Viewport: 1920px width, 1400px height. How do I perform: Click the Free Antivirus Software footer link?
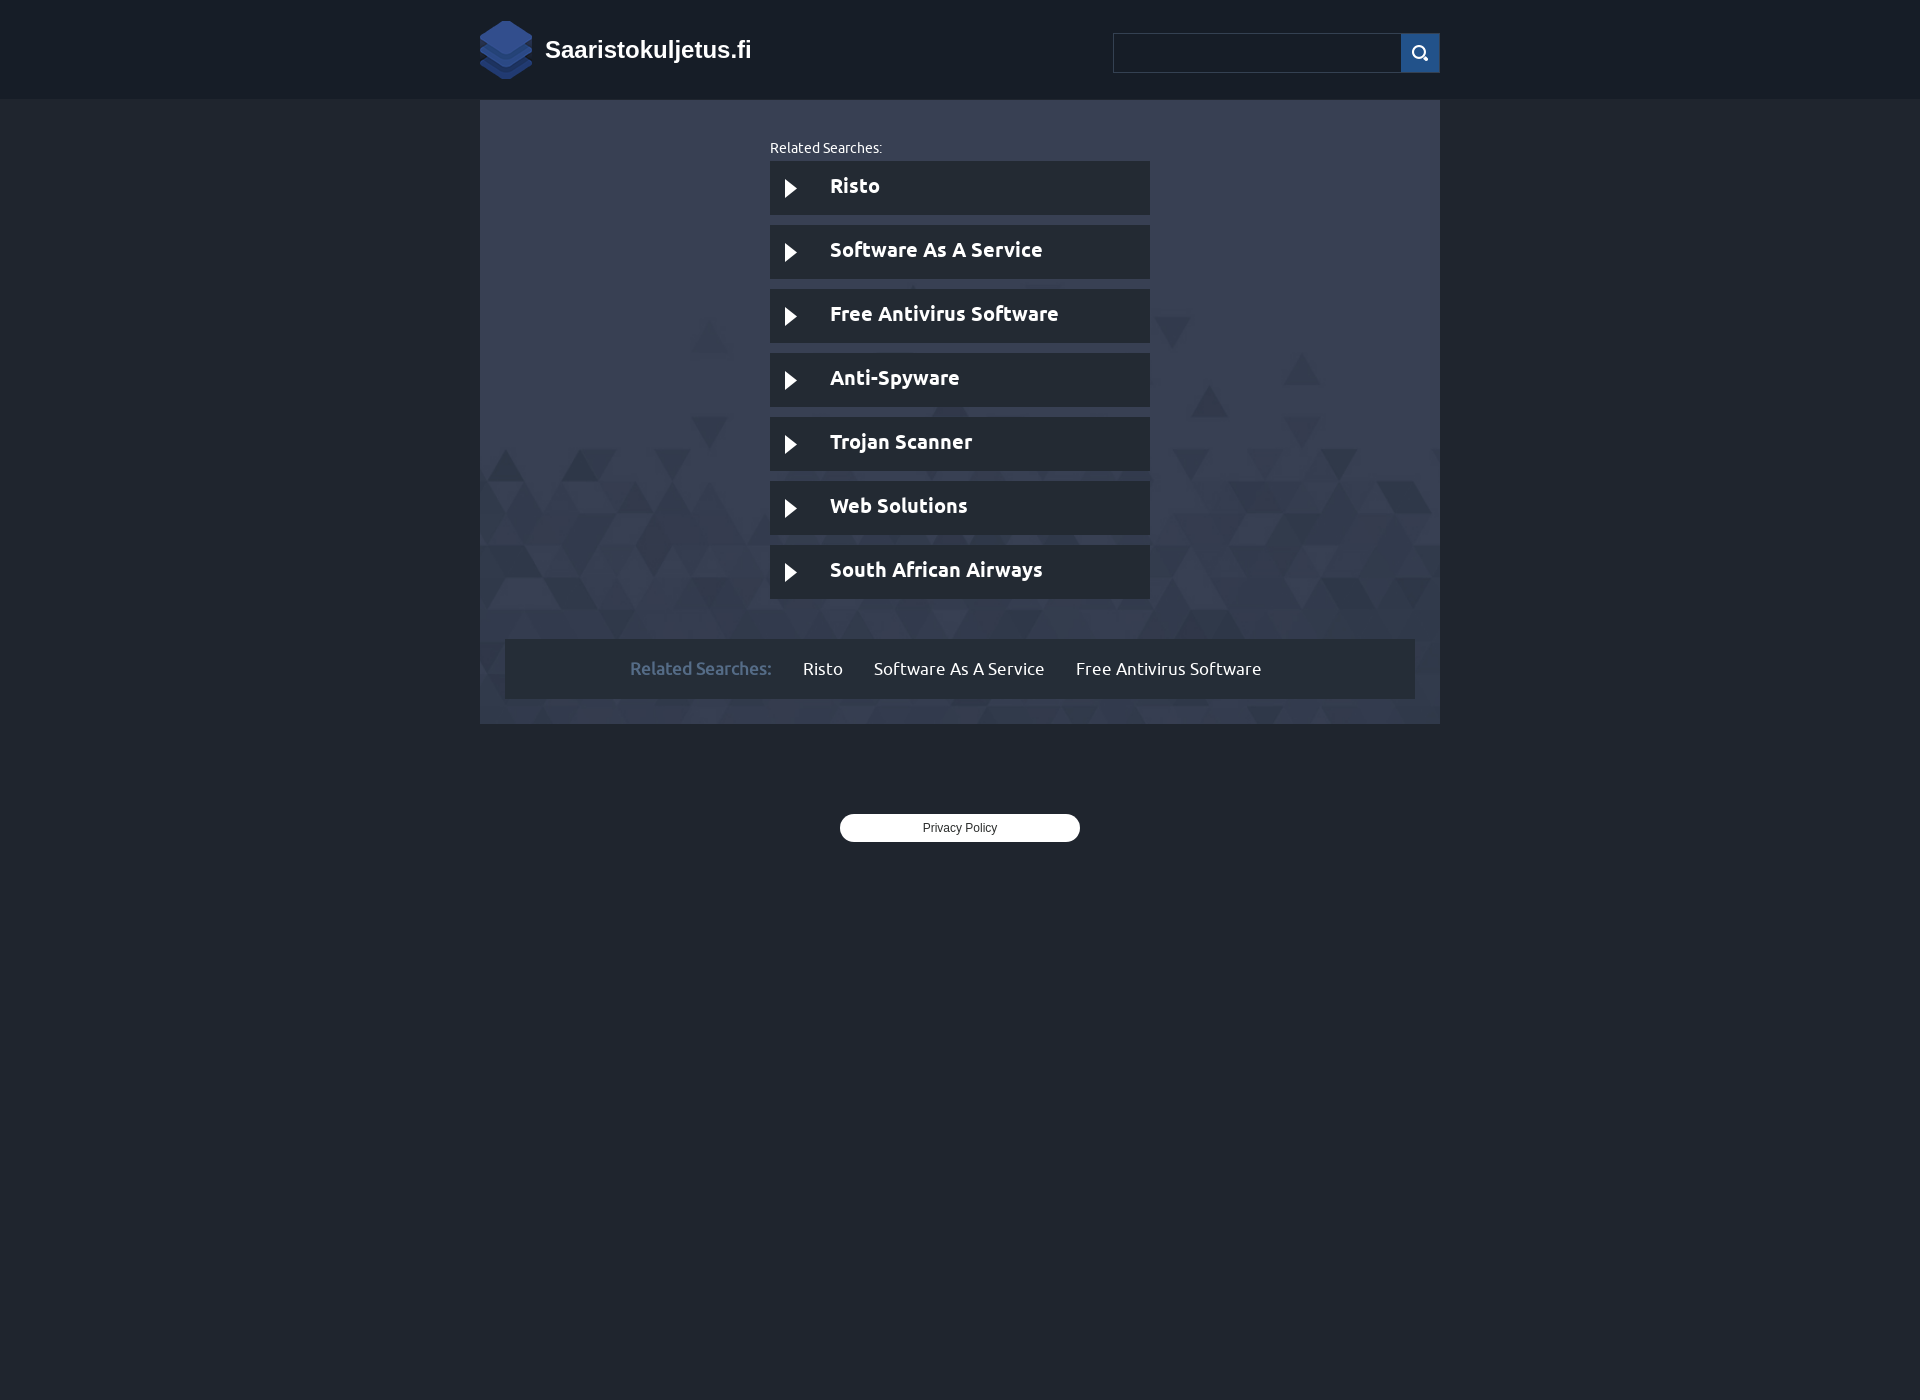(1167, 668)
